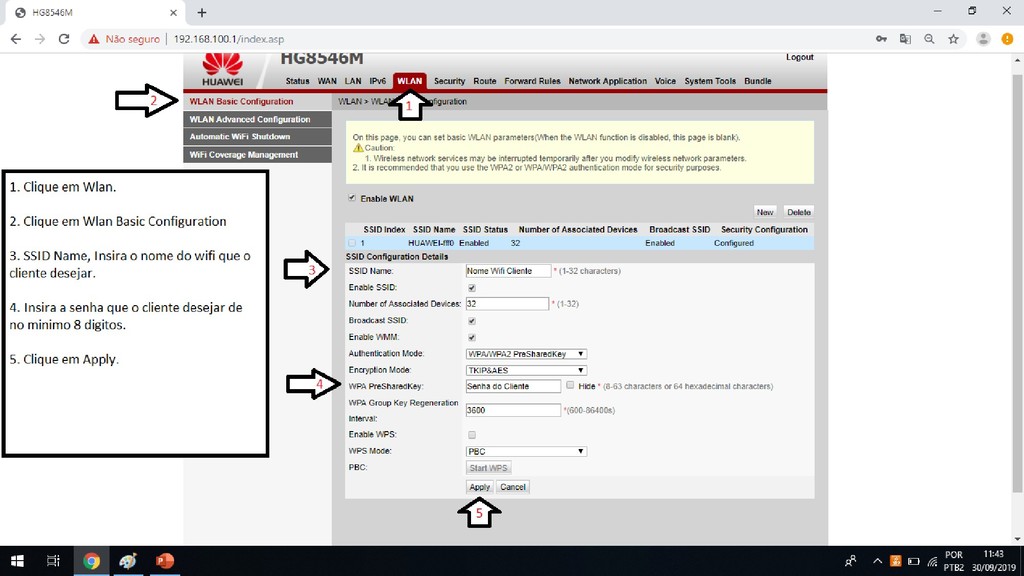This screenshot has width=1024, height=576.
Task: Open the Paint taskbar icon
Action: coord(128,561)
